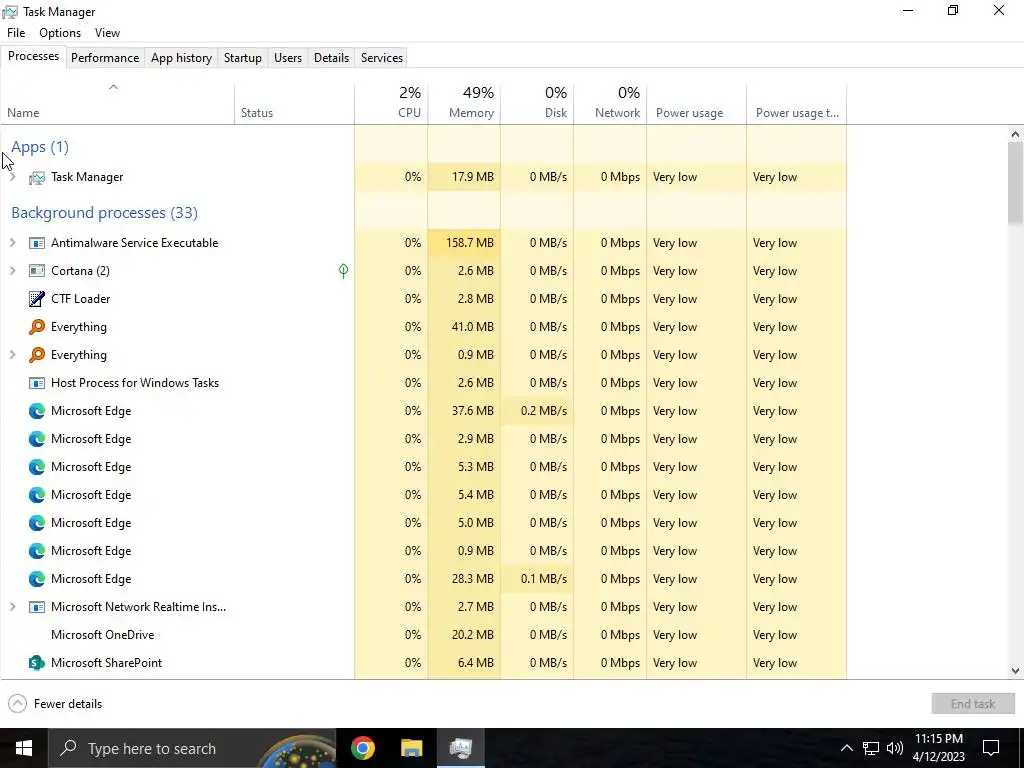Click the Host Process for Windows Tasks icon
Viewport: 1024px width, 768px height.
pyautogui.click(x=37, y=383)
